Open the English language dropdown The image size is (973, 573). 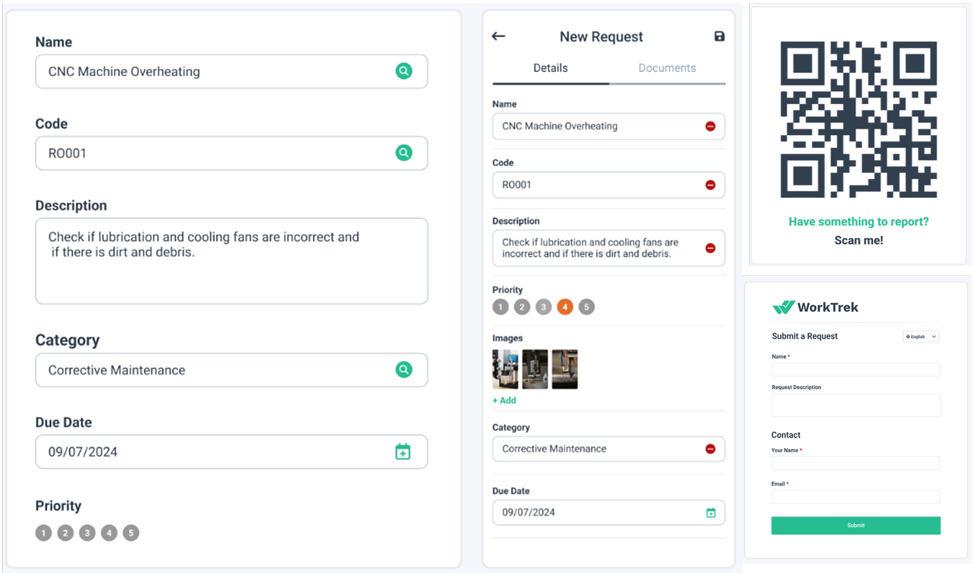921,337
